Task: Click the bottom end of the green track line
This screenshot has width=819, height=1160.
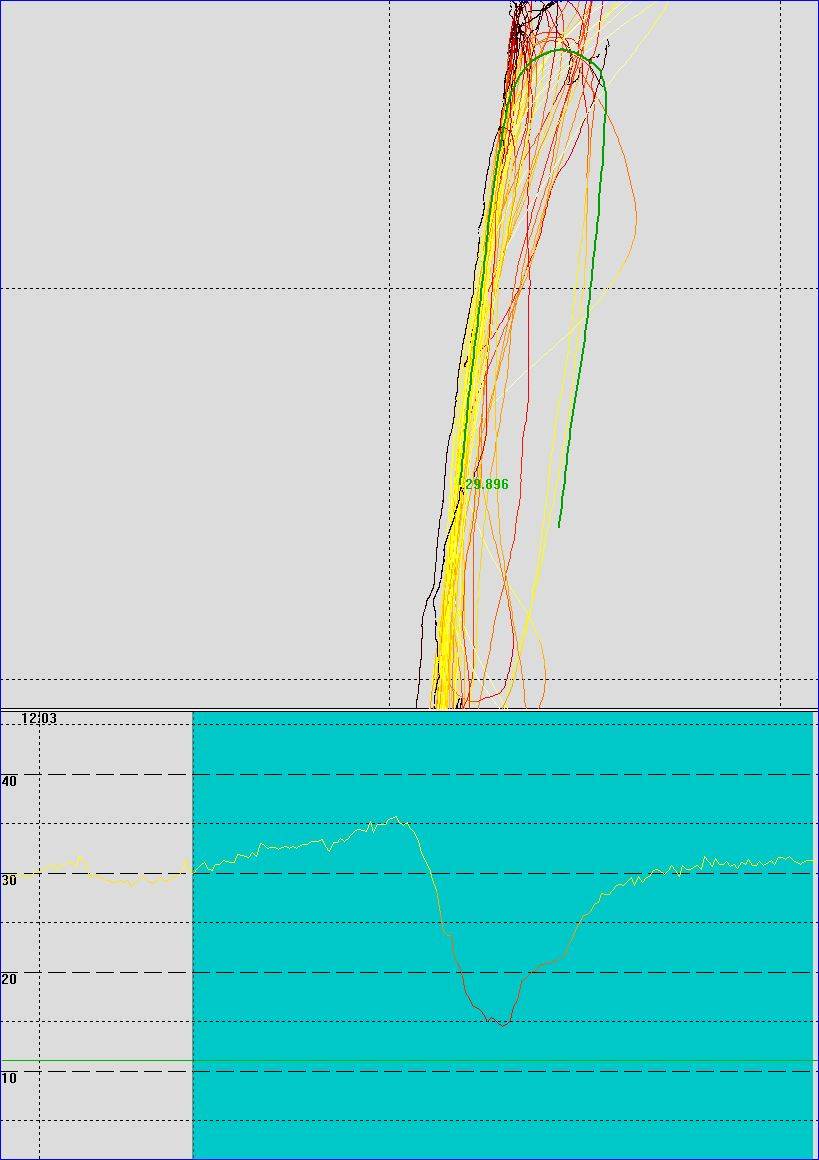Action: (559, 525)
